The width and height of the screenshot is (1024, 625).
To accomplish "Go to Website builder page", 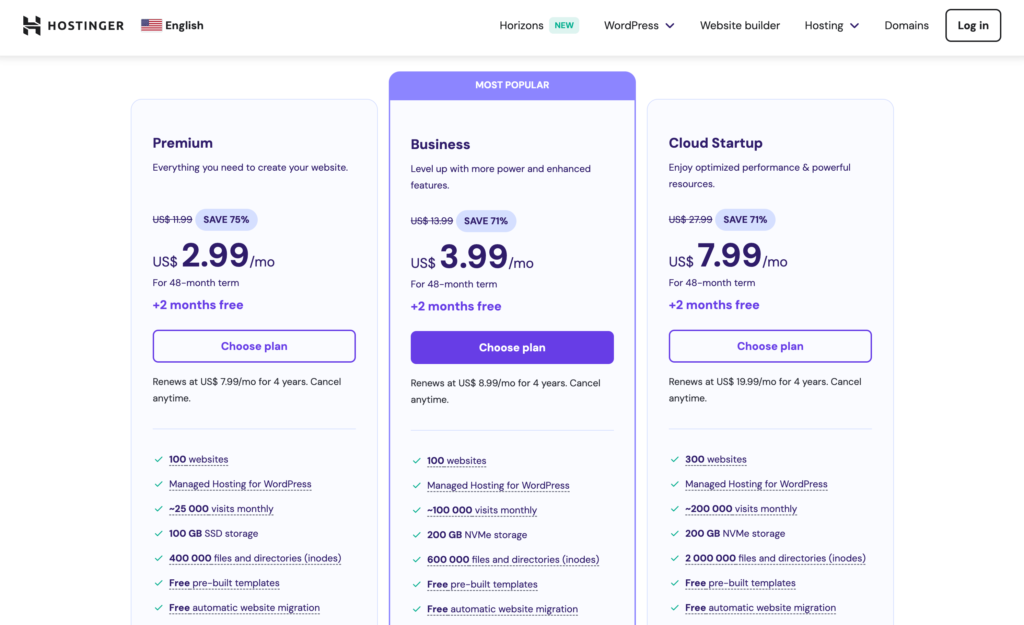I will tap(740, 25).
